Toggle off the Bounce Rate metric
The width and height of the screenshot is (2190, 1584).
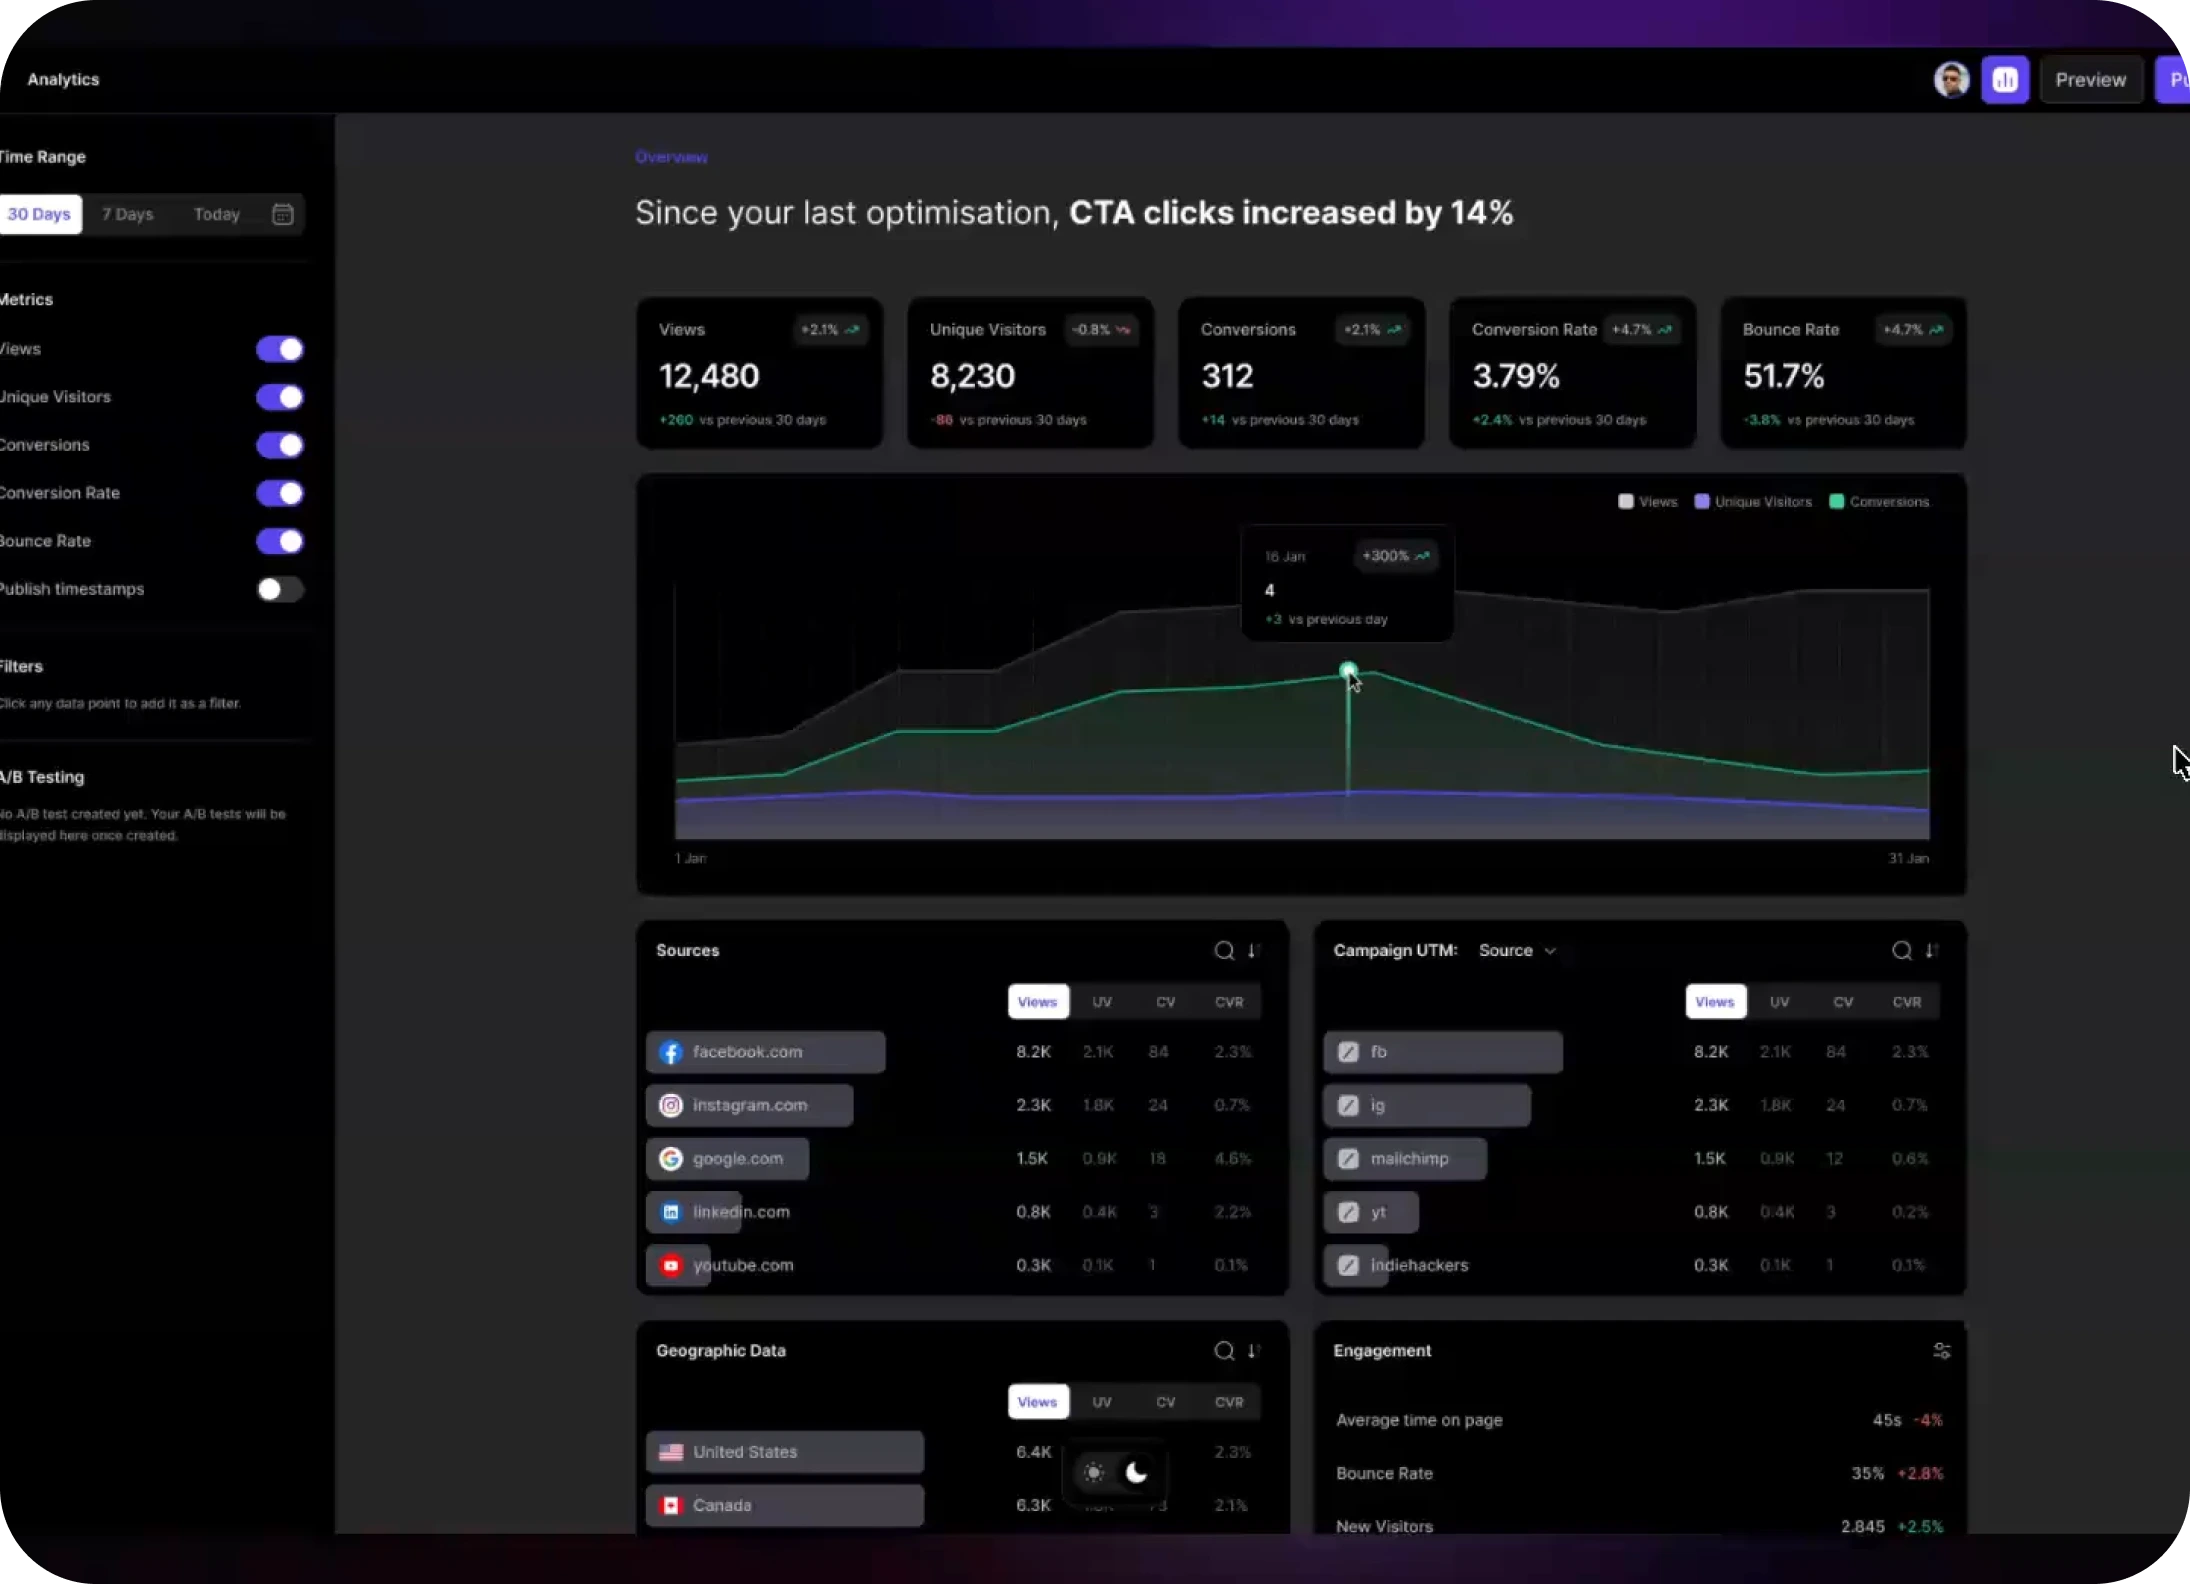point(280,541)
